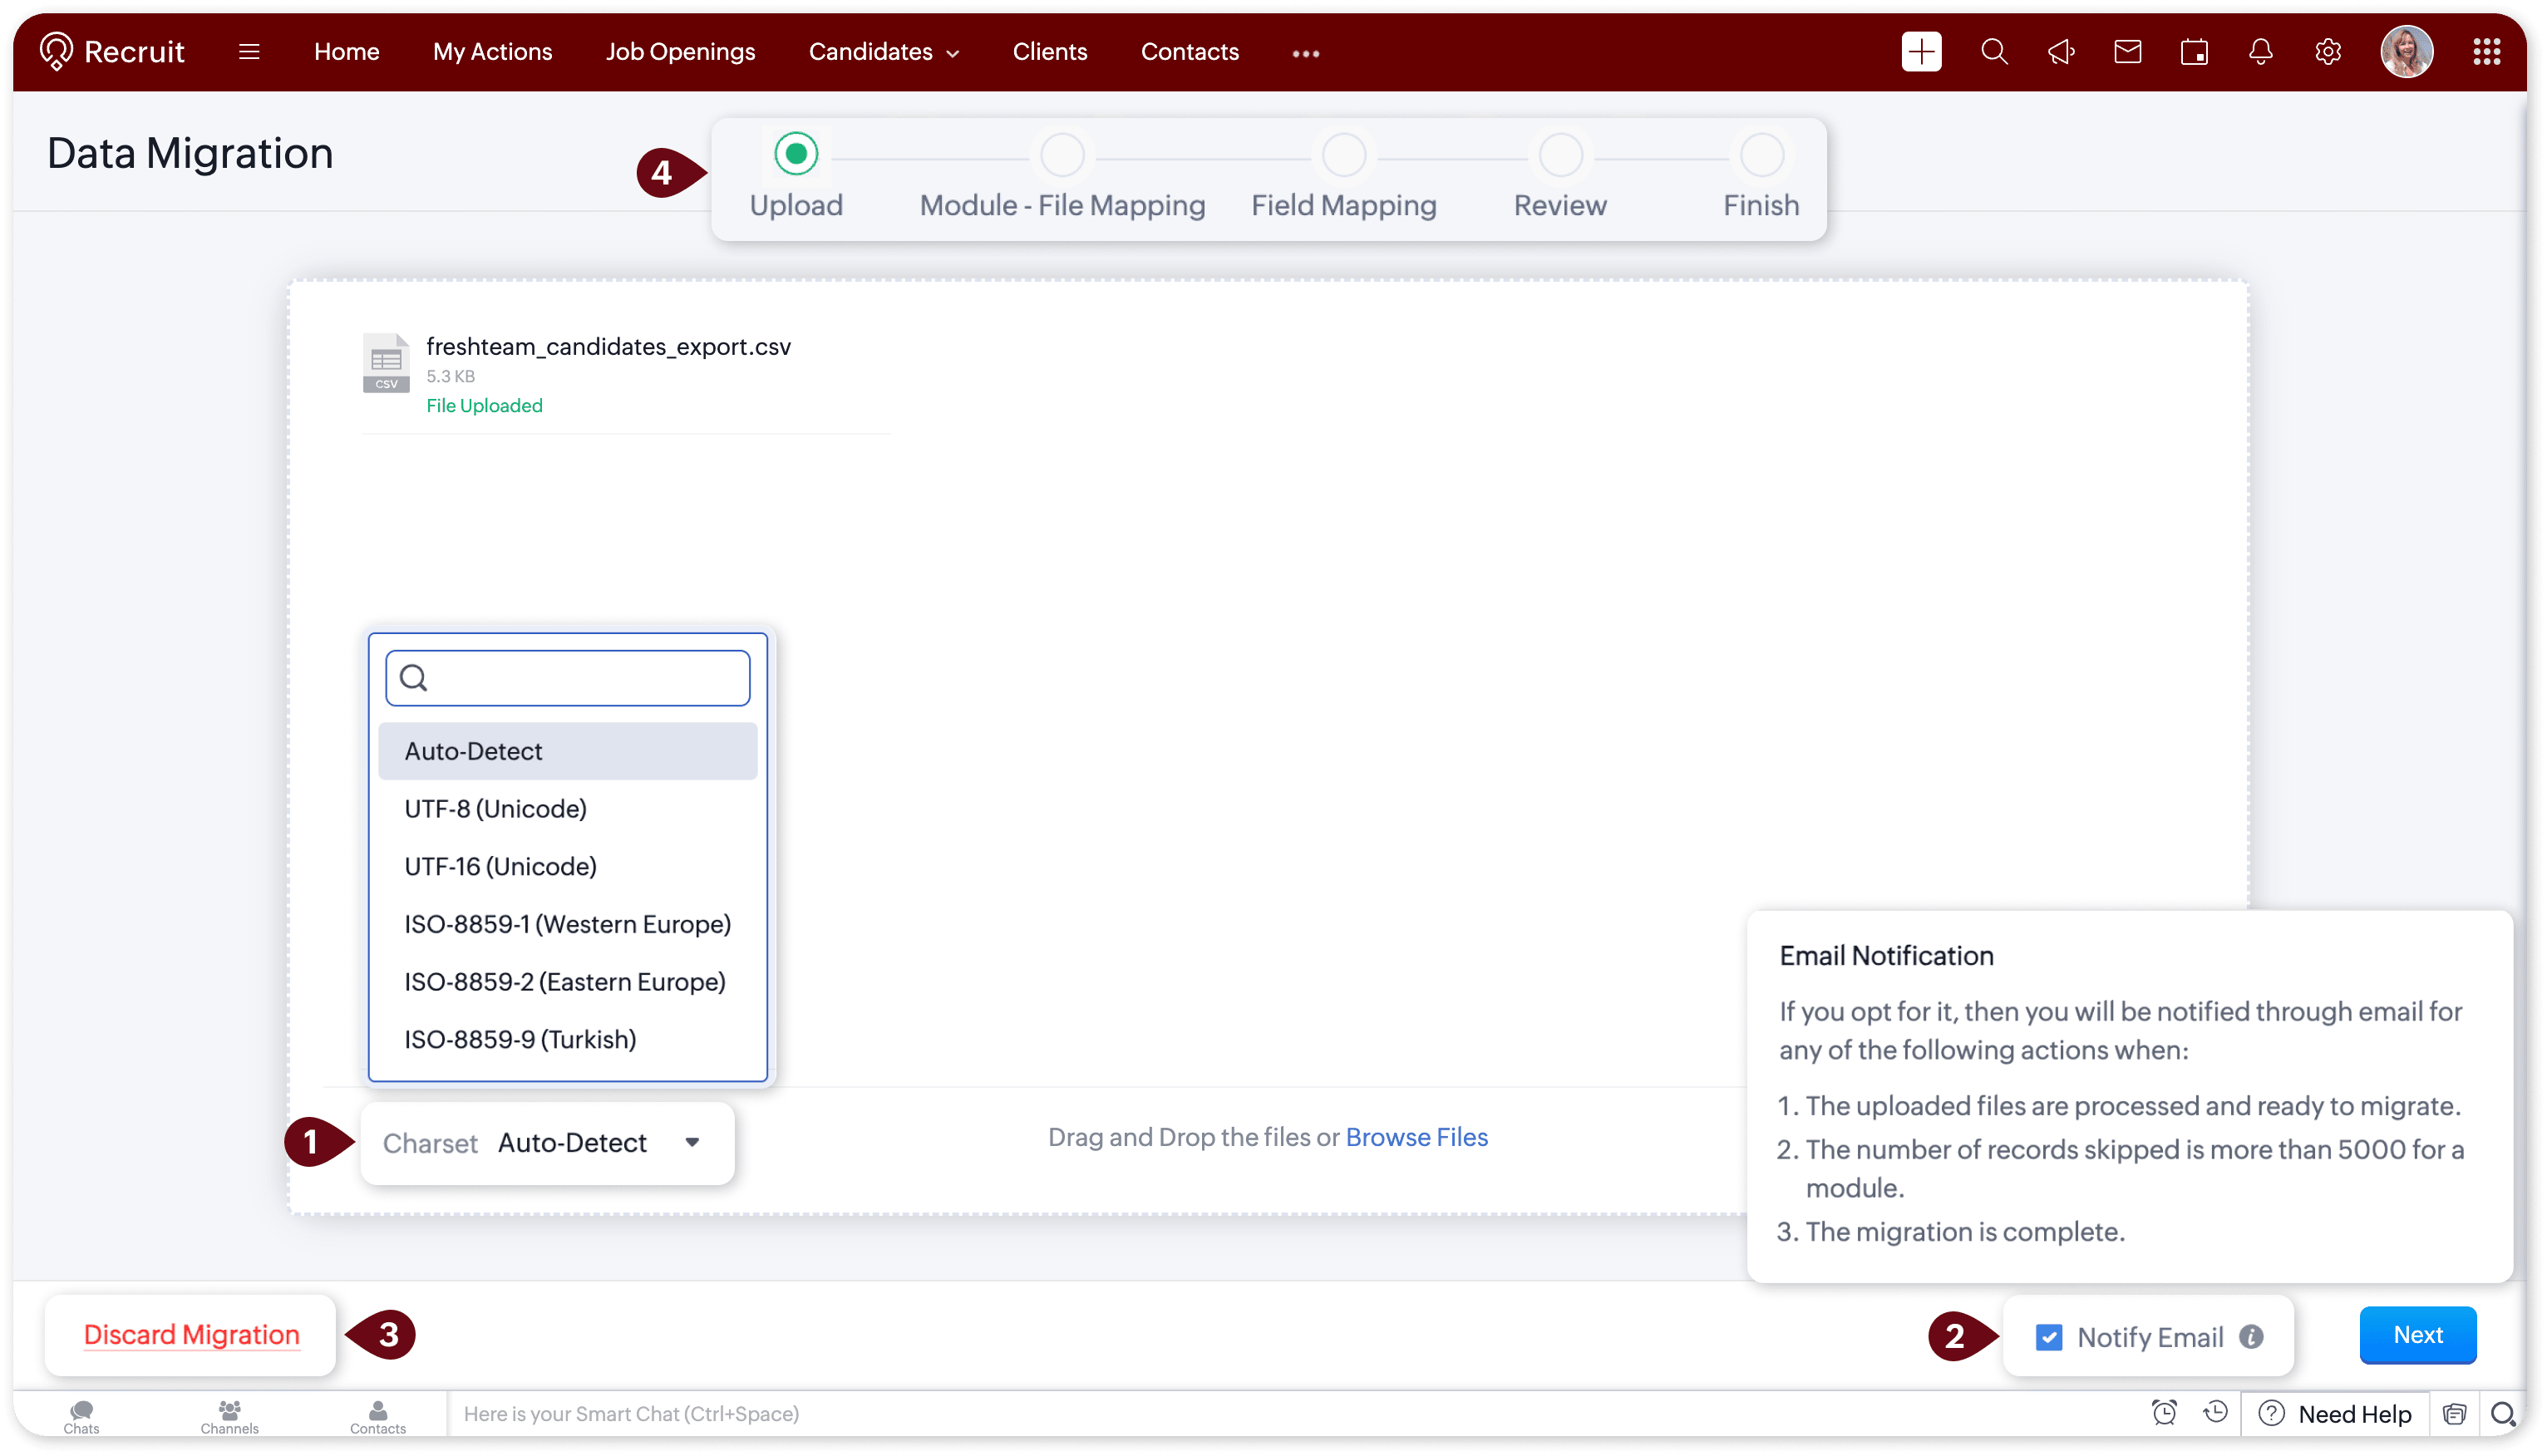Open the megaphone announcements icon
Image resolution: width=2547 pixels, height=1456 pixels.
coord(2060,51)
